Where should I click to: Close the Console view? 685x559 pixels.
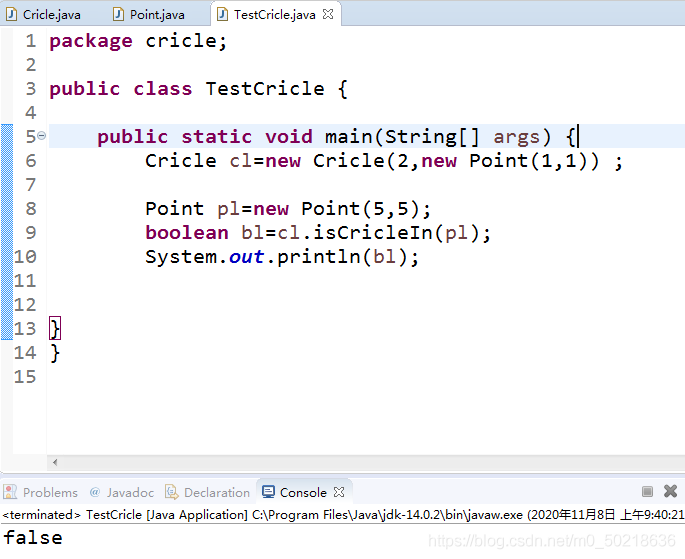pyautogui.click(x=339, y=492)
